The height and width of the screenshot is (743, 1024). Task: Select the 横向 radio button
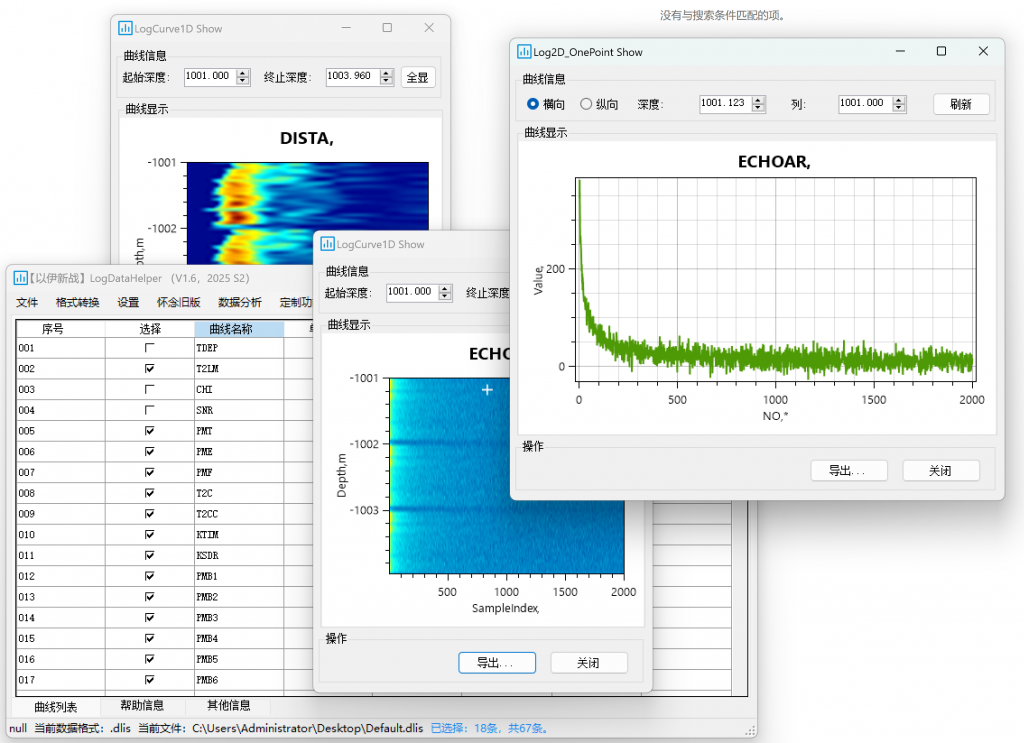[x=533, y=104]
